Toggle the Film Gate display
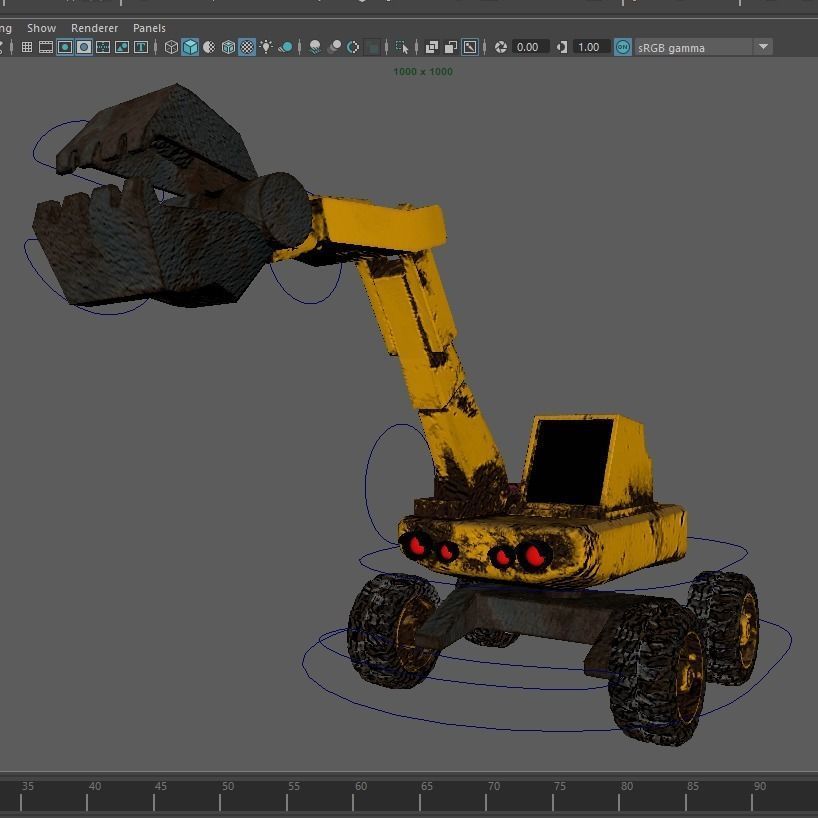Screen dimensions: 818x818 point(46,47)
